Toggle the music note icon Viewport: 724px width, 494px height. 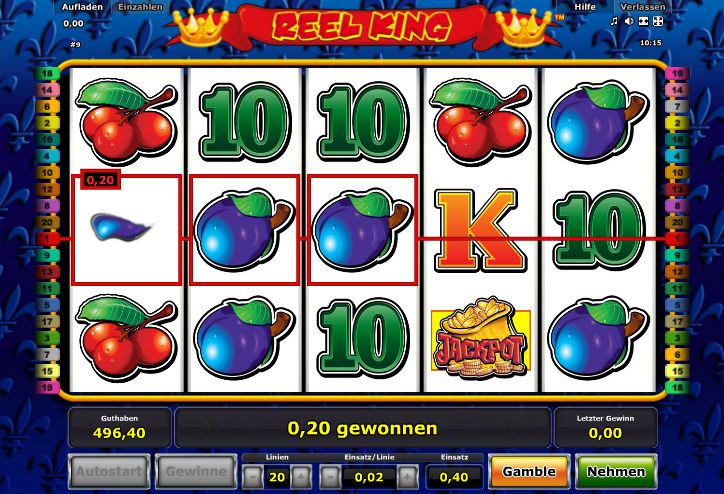click(x=614, y=21)
